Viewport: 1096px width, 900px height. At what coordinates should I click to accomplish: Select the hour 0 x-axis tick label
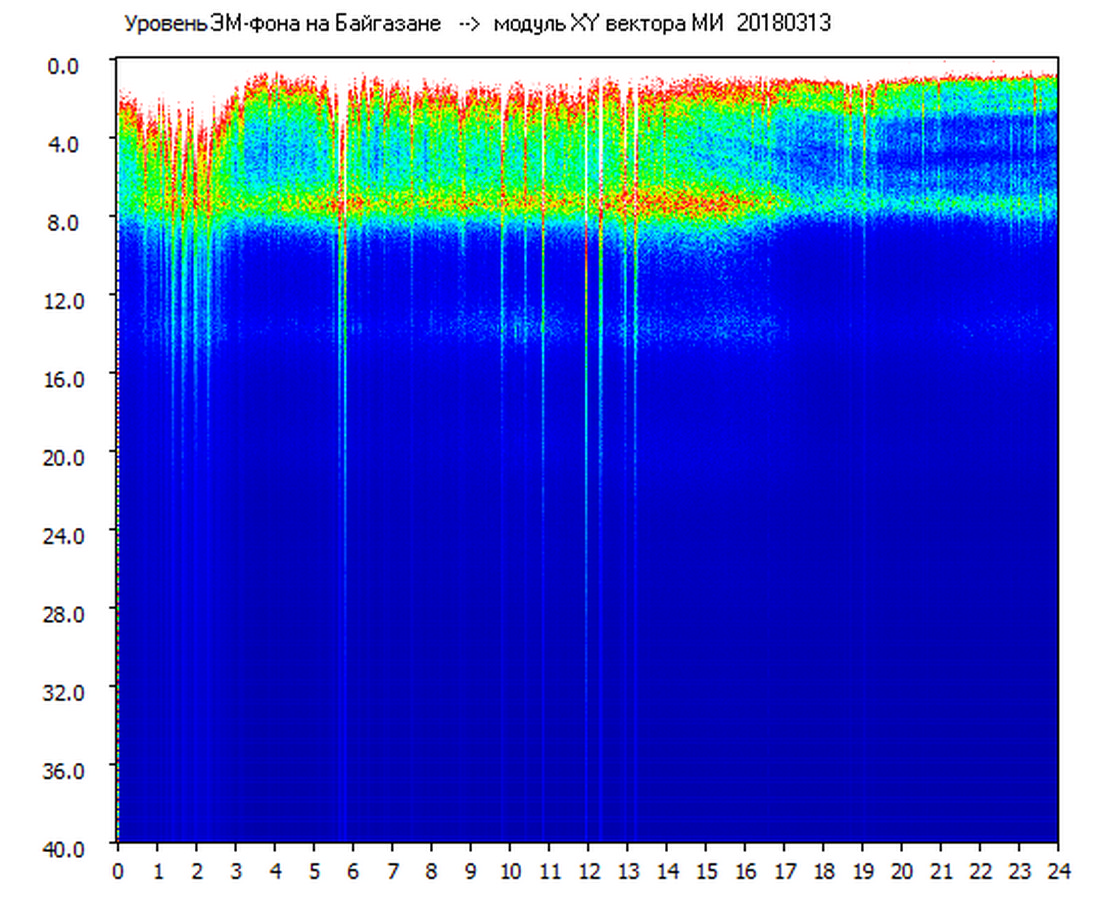118,871
